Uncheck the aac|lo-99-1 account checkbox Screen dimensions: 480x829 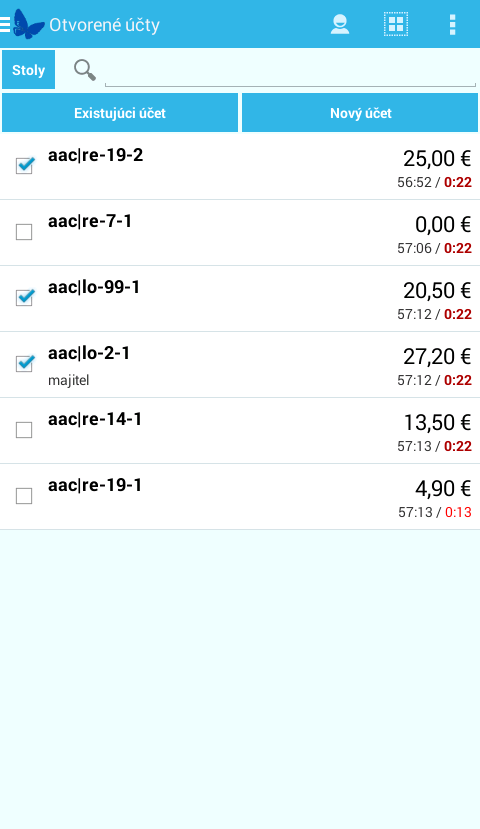tap(24, 298)
